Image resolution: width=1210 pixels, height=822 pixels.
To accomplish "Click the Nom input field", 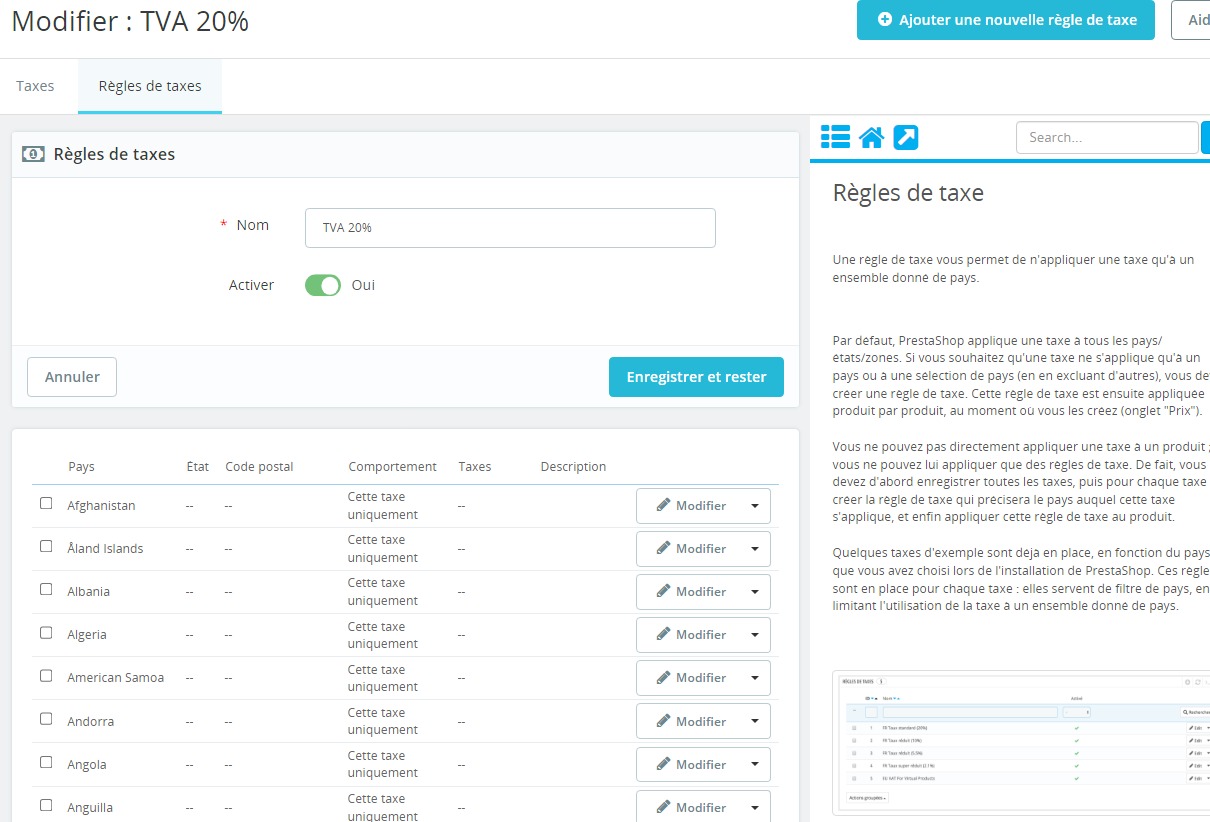I will point(510,228).
